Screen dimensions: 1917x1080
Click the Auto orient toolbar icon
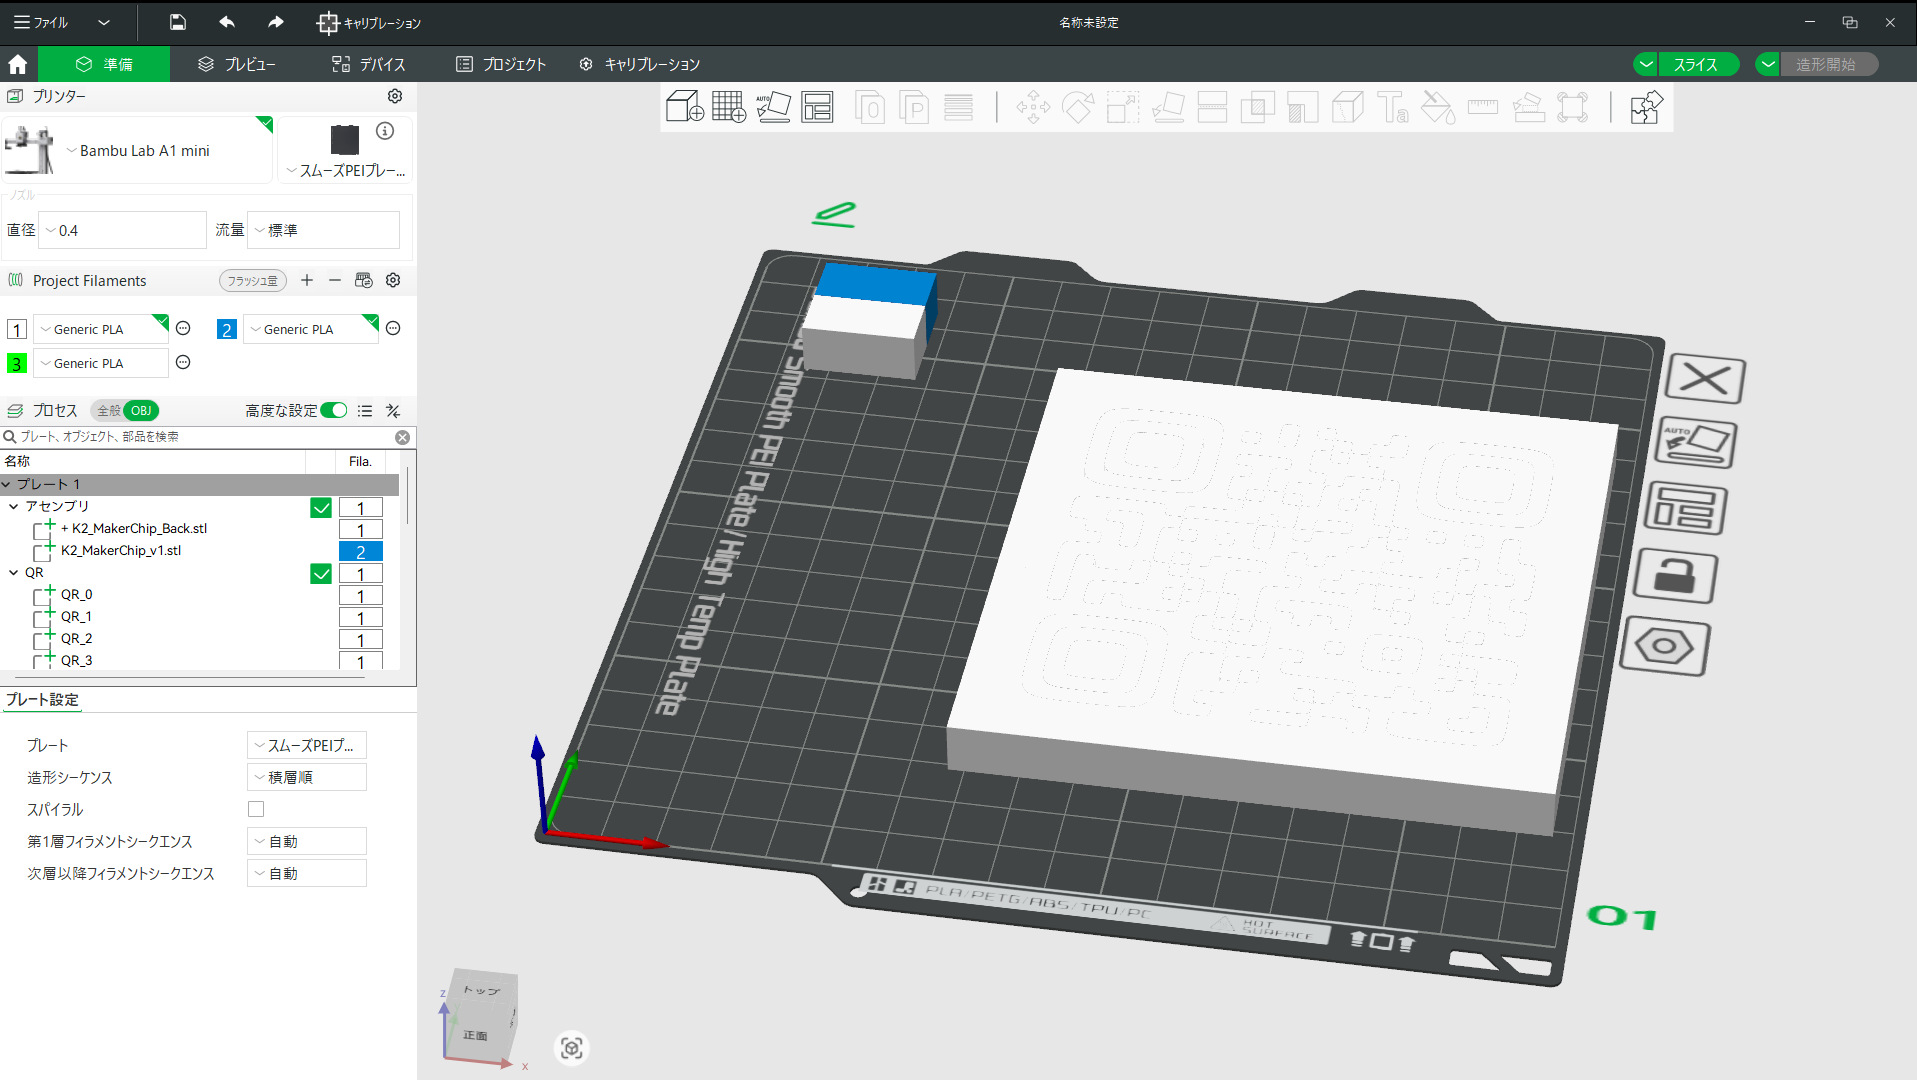click(773, 107)
